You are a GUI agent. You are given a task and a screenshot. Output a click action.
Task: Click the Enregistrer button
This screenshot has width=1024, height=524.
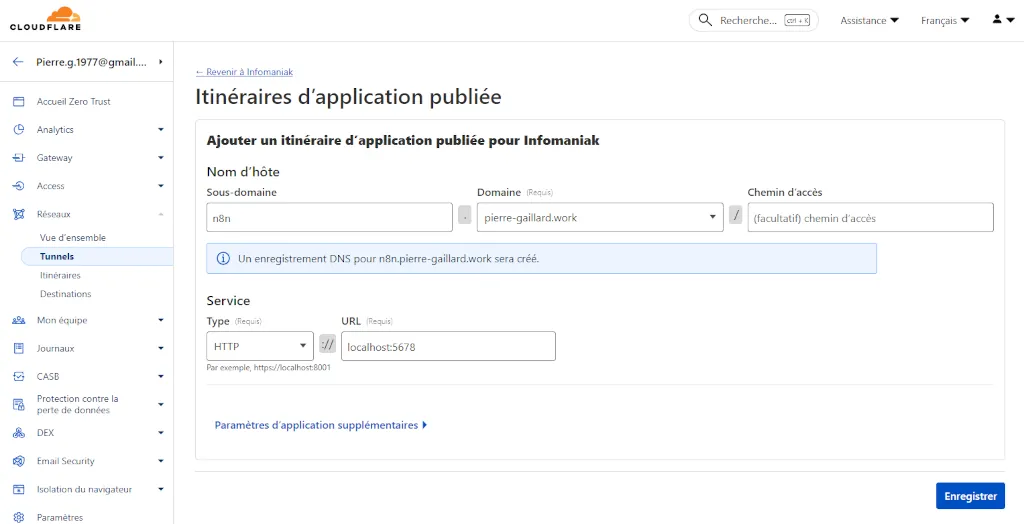(x=970, y=496)
